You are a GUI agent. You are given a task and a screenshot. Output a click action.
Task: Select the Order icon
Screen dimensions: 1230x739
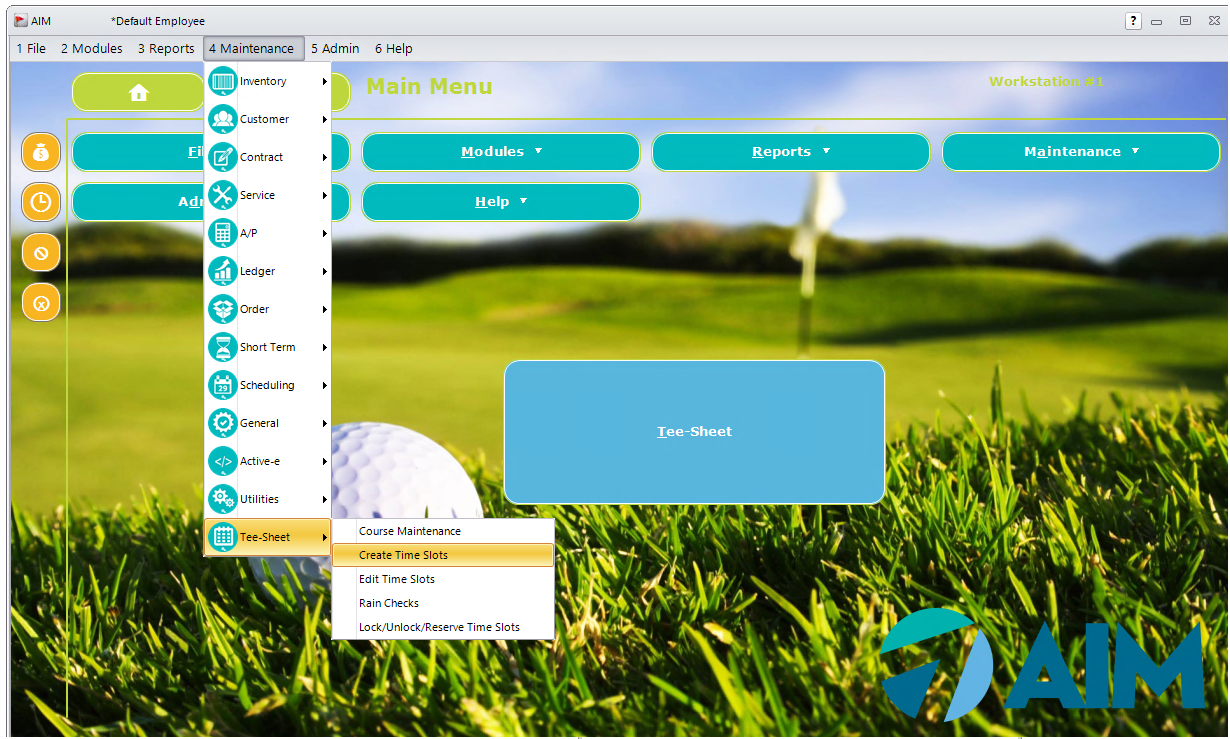pos(221,309)
